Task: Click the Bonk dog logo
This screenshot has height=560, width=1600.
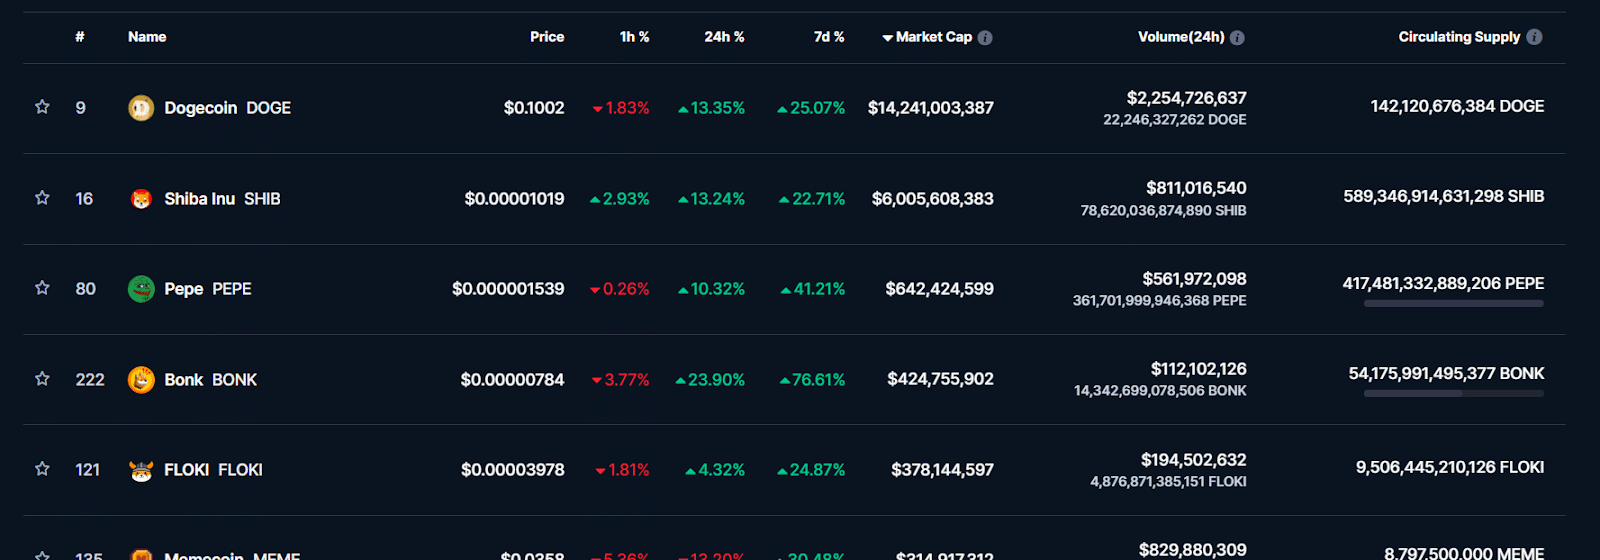Action: (141, 380)
